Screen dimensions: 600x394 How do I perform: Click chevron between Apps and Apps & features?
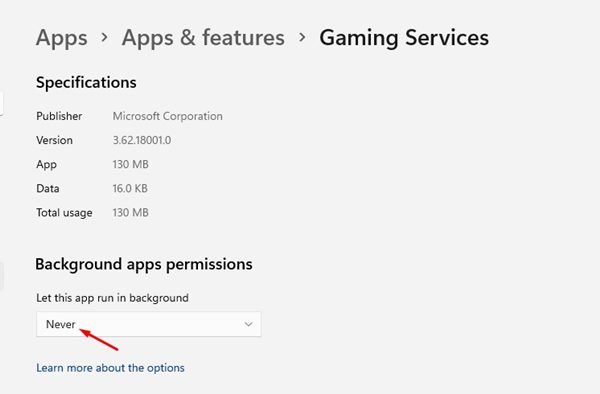tap(104, 37)
